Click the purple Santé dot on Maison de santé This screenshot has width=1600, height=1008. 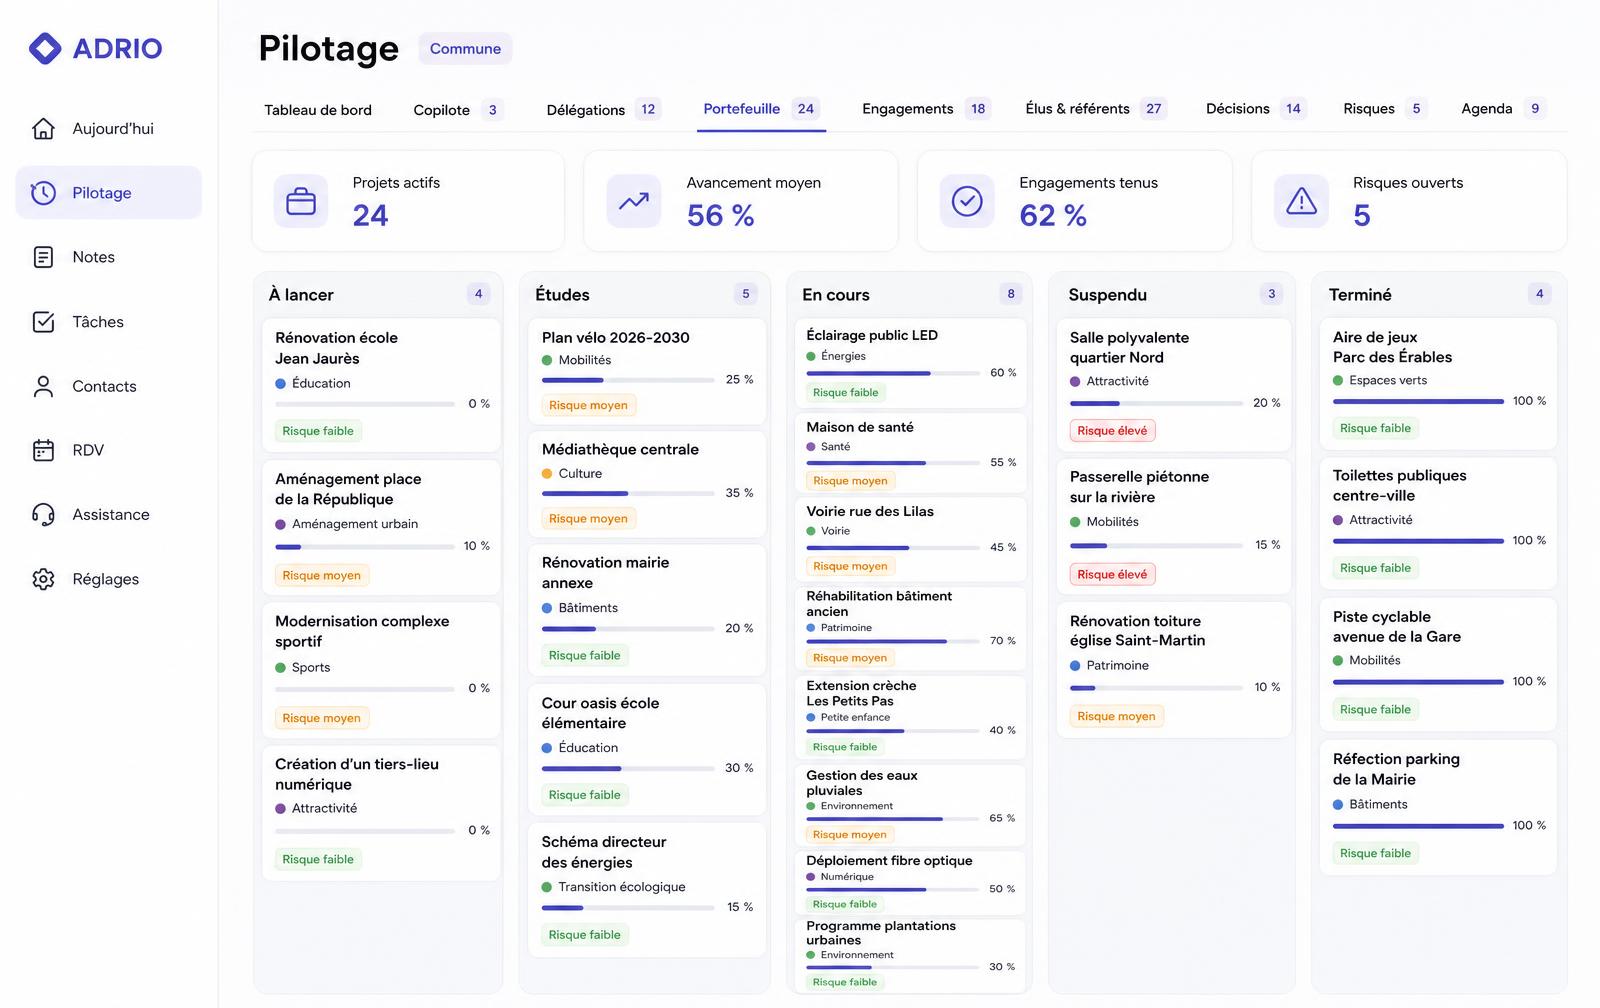pyautogui.click(x=811, y=447)
